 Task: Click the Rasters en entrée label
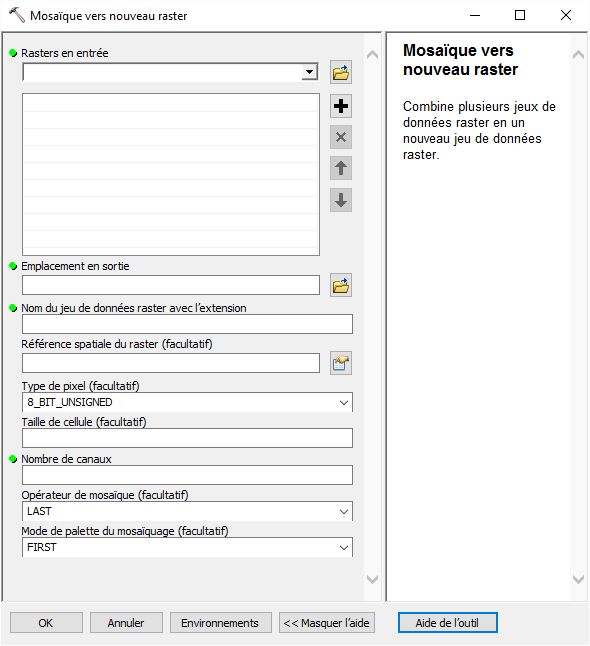[x=65, y=53]
